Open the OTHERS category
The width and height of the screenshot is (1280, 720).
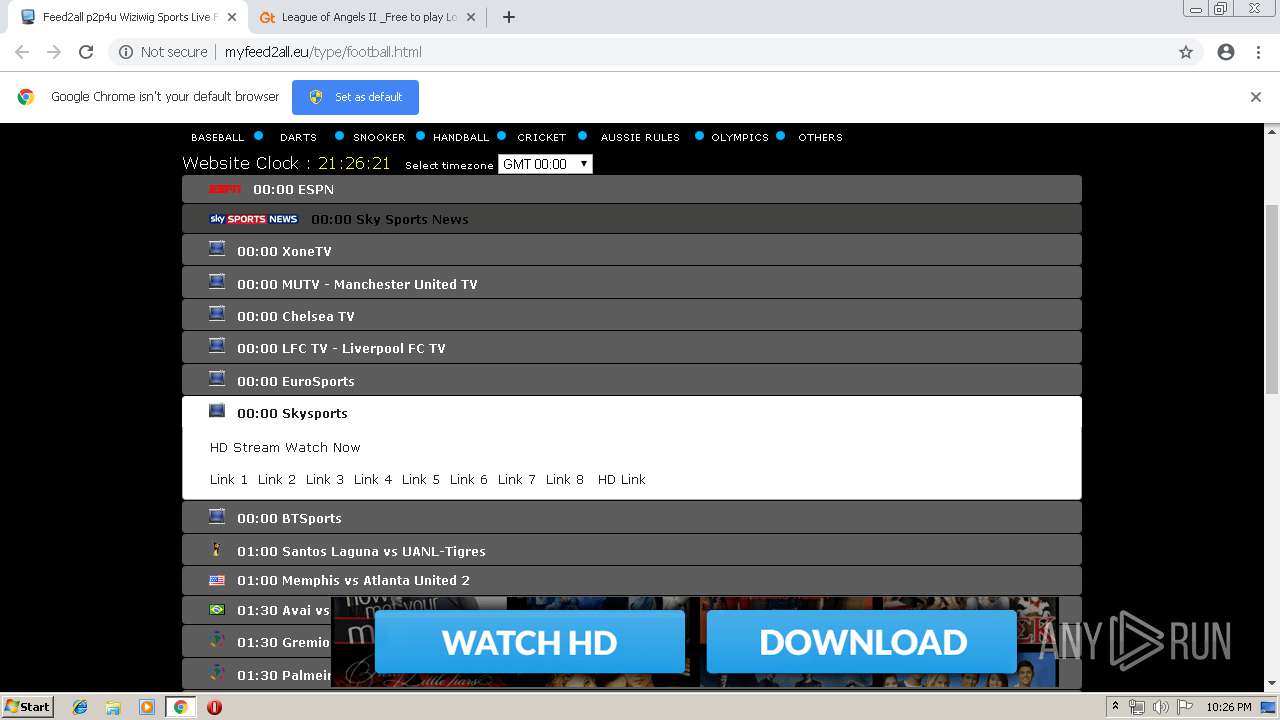point(820,137)
